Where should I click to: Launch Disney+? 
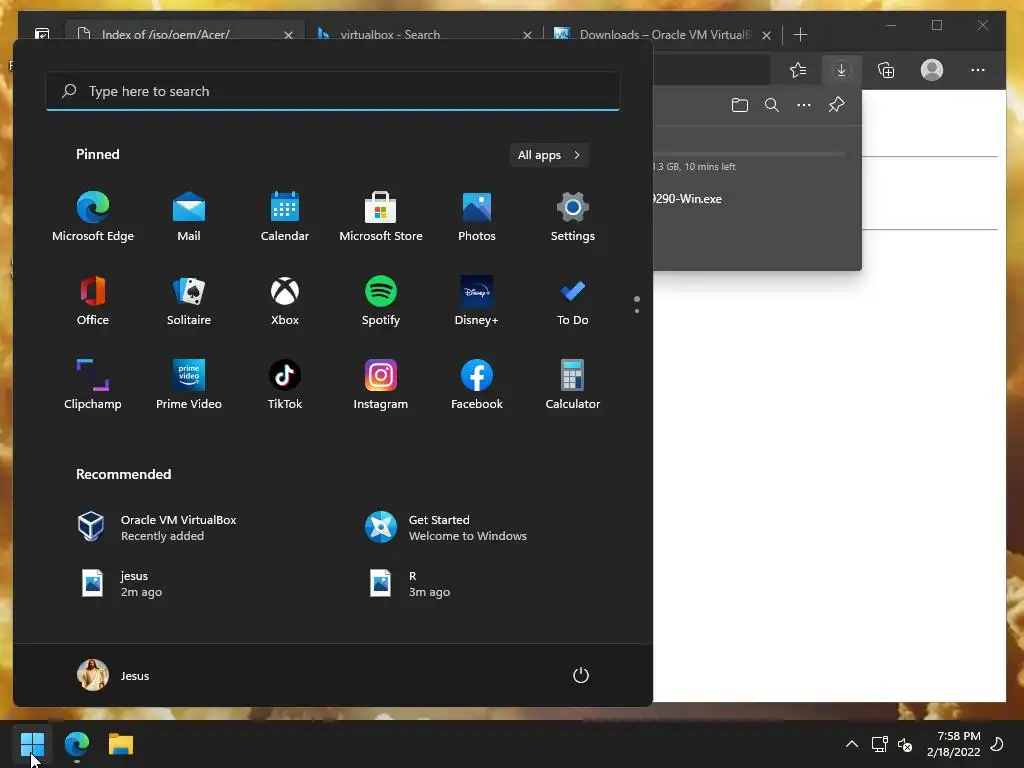tap(477, 302)
